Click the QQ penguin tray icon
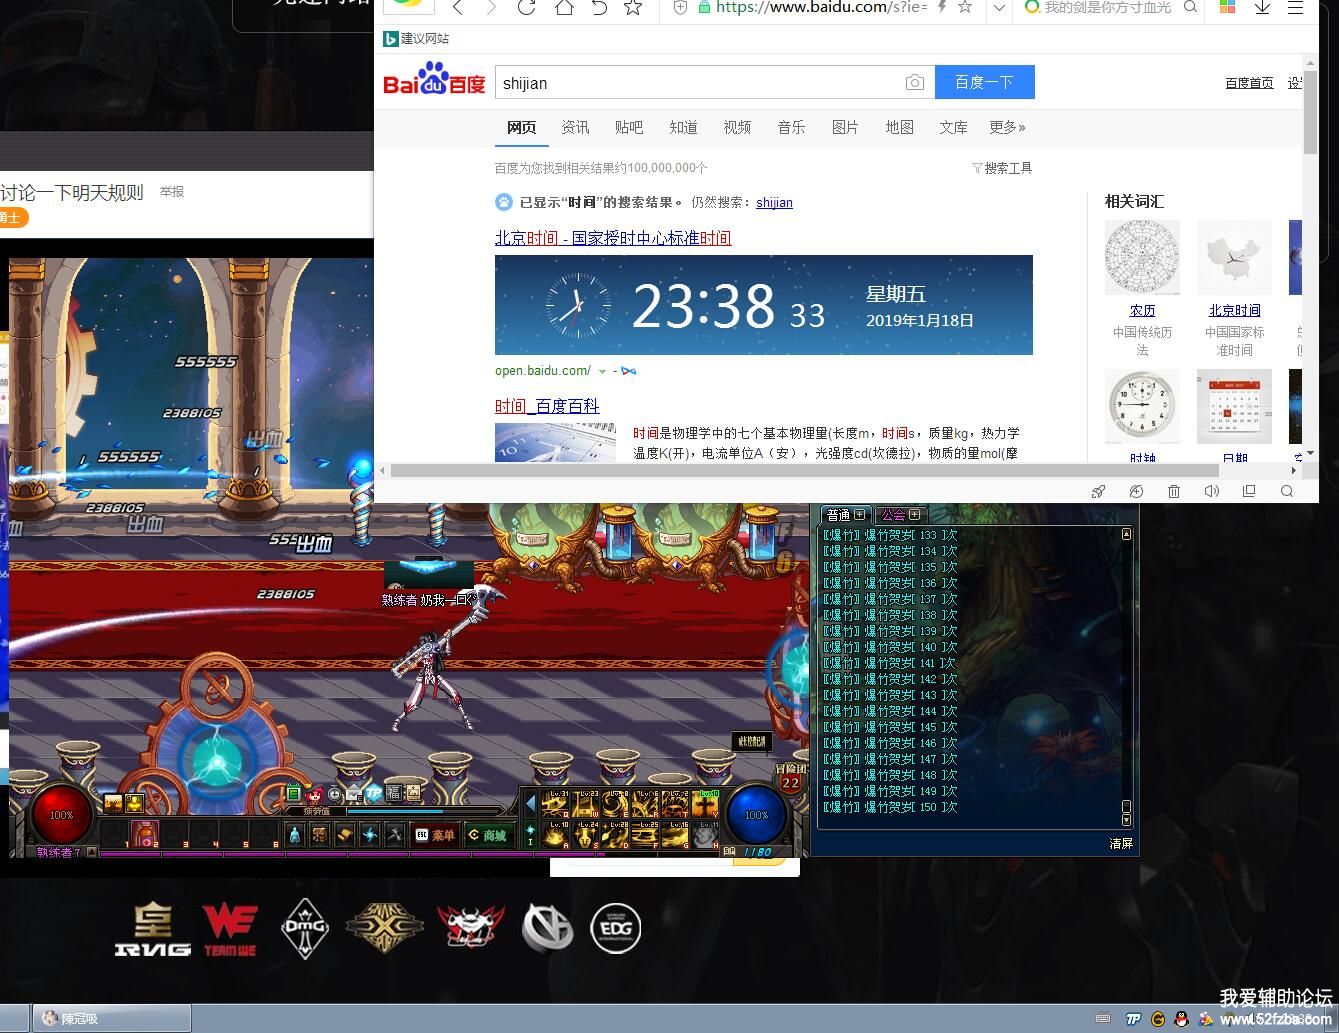The image size is (1339, 1033). tap(1181, 1019)
